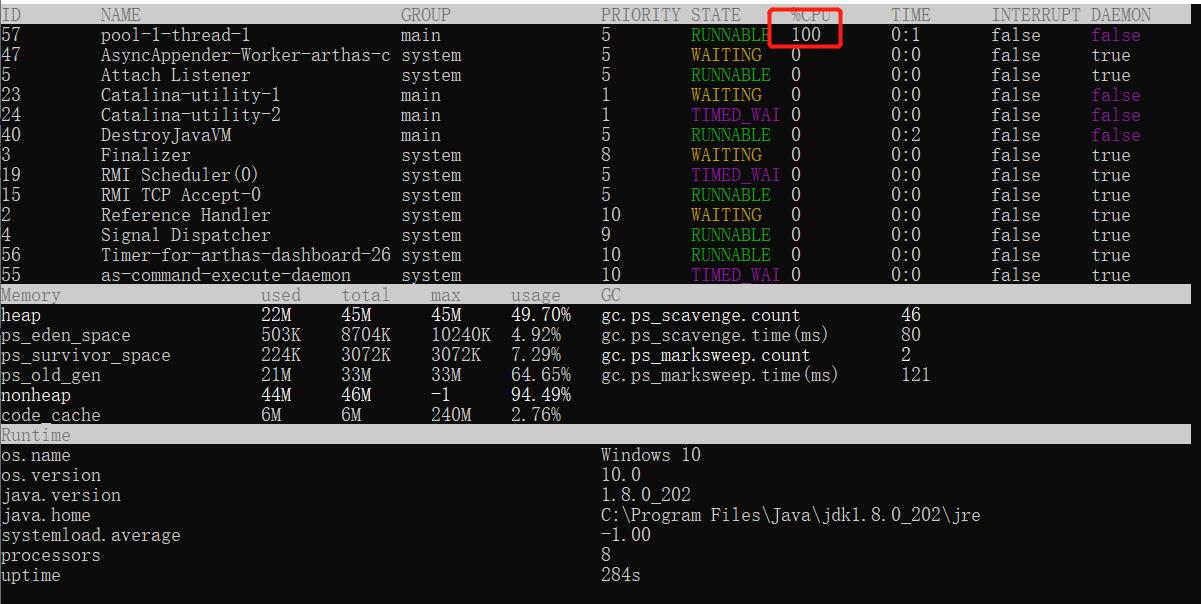Viewport: 1201px width, 604px height.
Task: Click java version value 1.8.0_202
Action: [646, 495]
